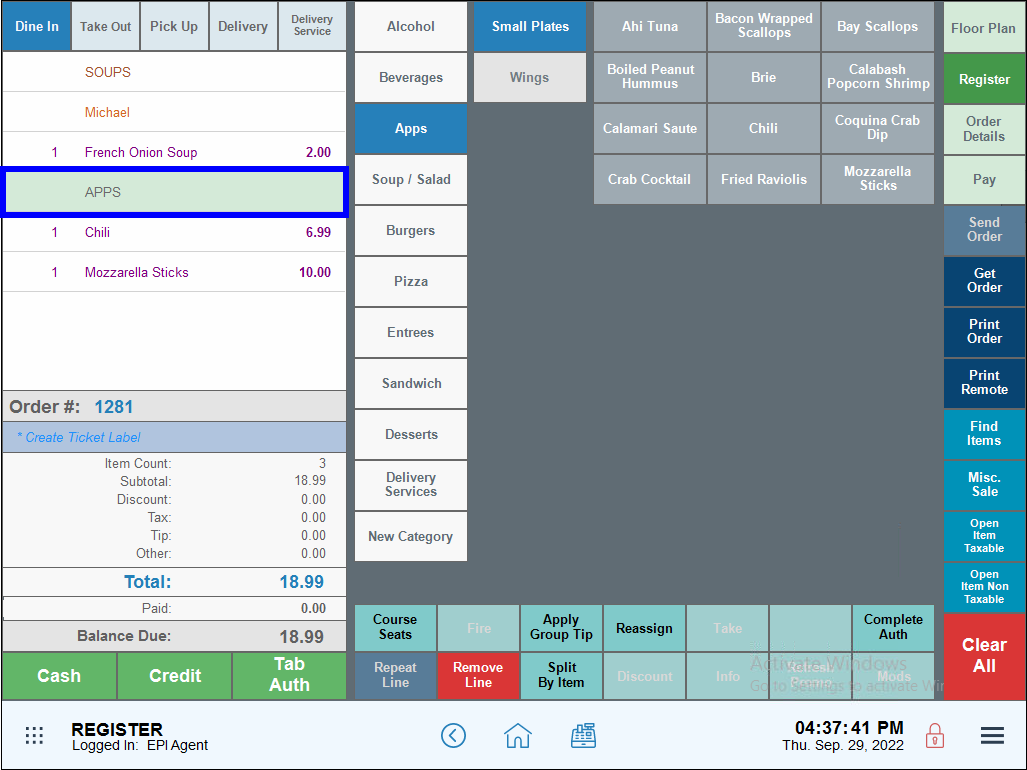Select the Small Plates subcategory
This screenshot has width=1027, height=770.
530,26
